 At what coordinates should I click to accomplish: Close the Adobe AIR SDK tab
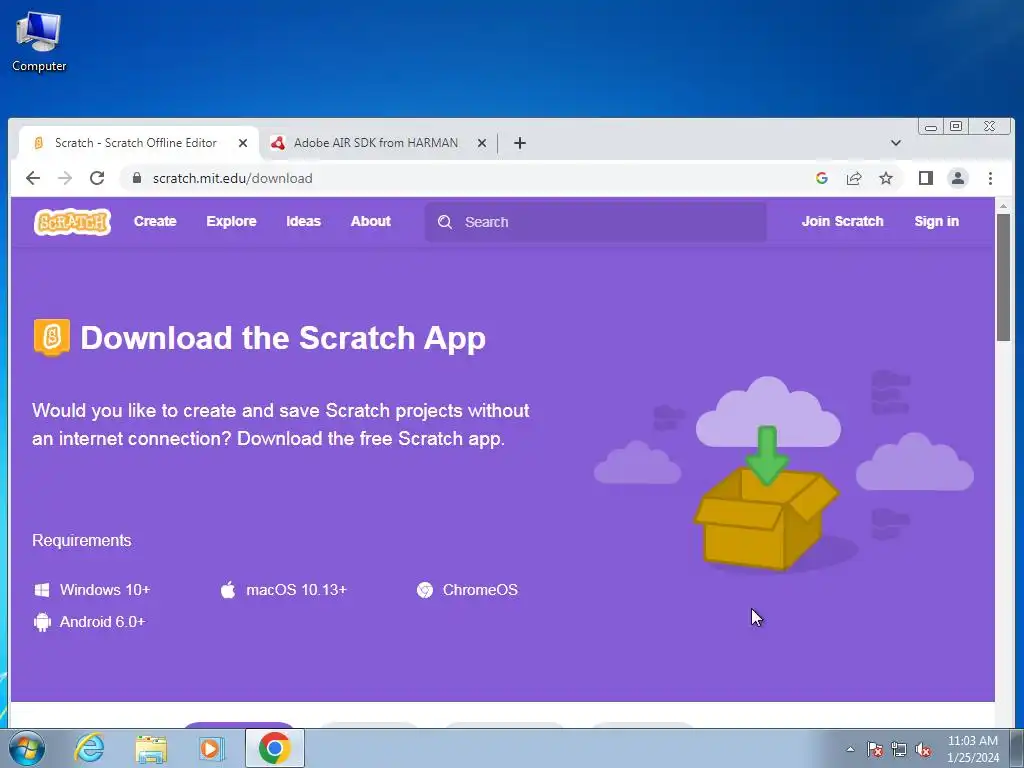pyautogui.click(x=482, y=143)
